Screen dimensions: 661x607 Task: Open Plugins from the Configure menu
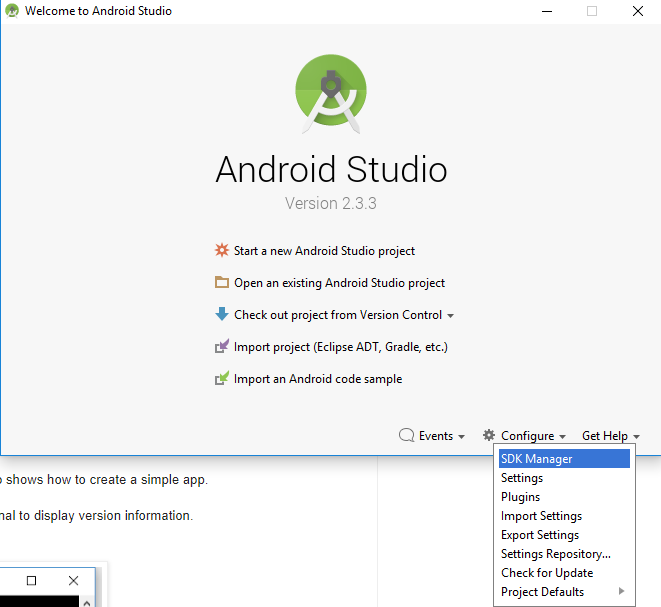click(564, 497)
